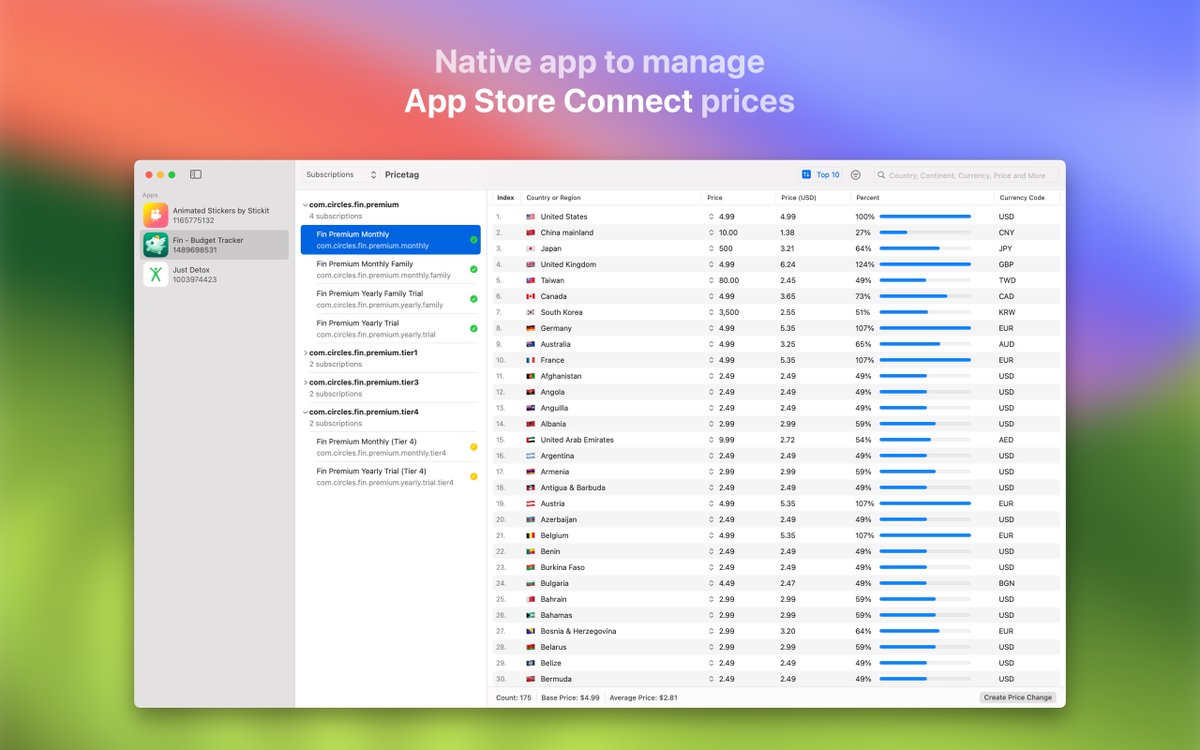The height and width of the screenshot is (750, 1200).
Task: Select Fin Premium Yearly Family Trial subscription
Action: point(391,299)
